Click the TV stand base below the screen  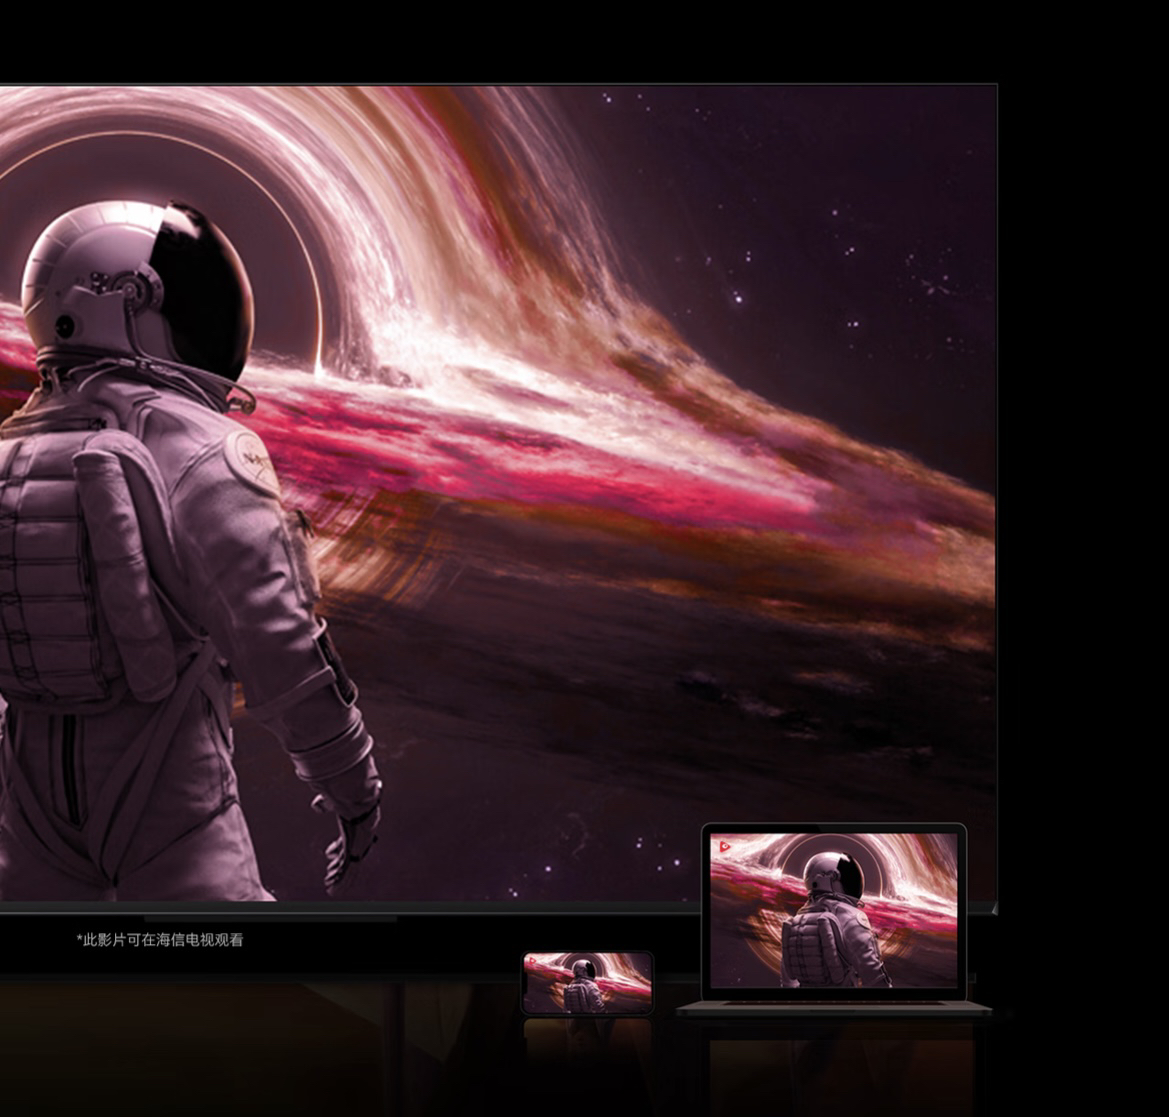270,918
